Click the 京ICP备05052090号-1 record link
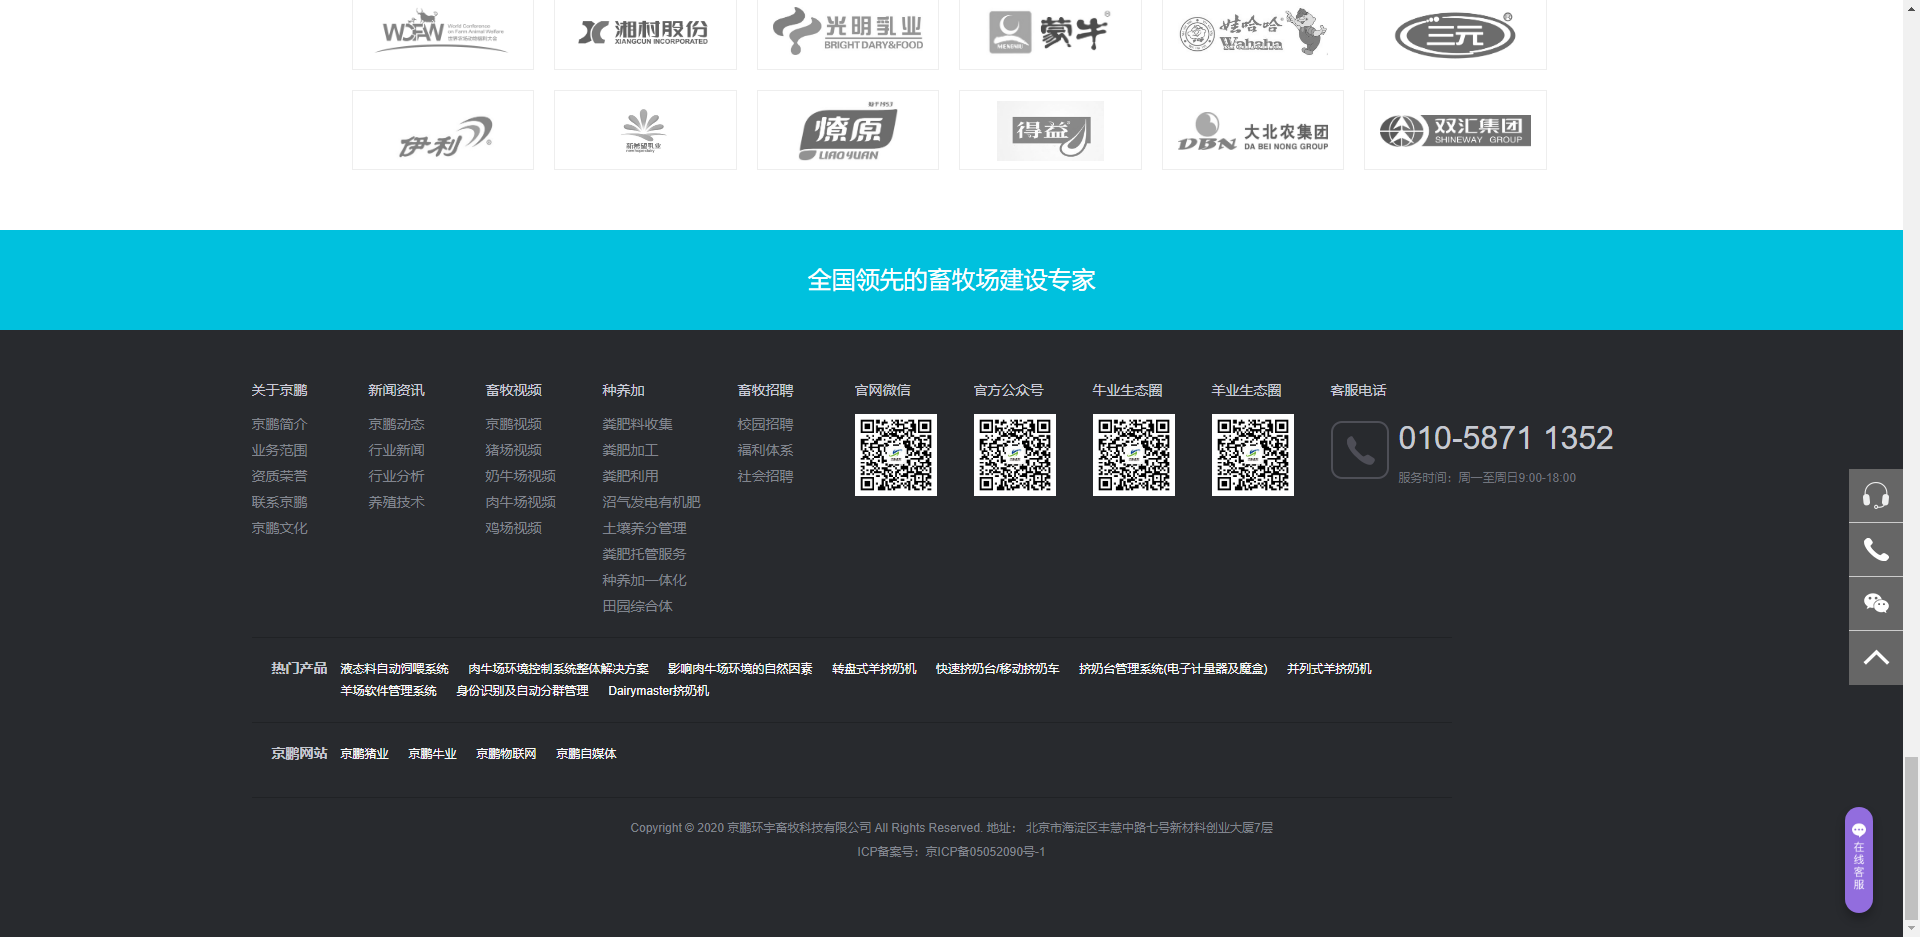Viewport: 1920px width, 937px height. [x=985, y=852]
